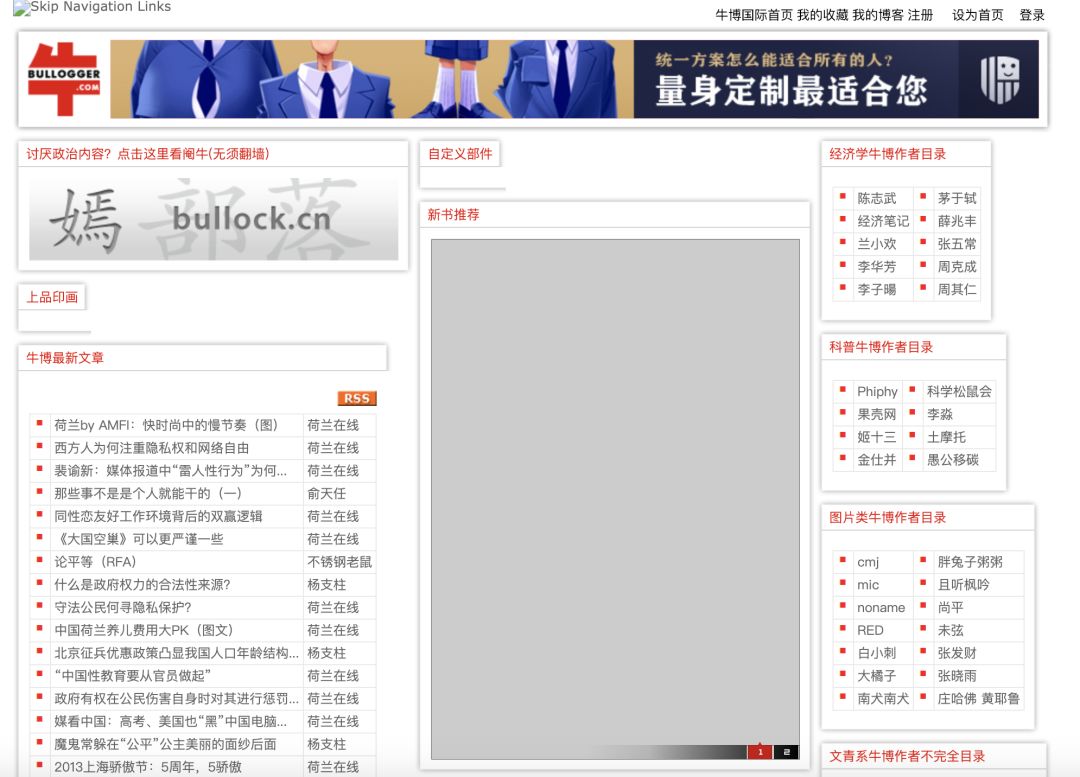Click 设为首页 in top navigation
Viewport: 1080px width, 777px height.
pyautogui.click(x=977, y=15)
